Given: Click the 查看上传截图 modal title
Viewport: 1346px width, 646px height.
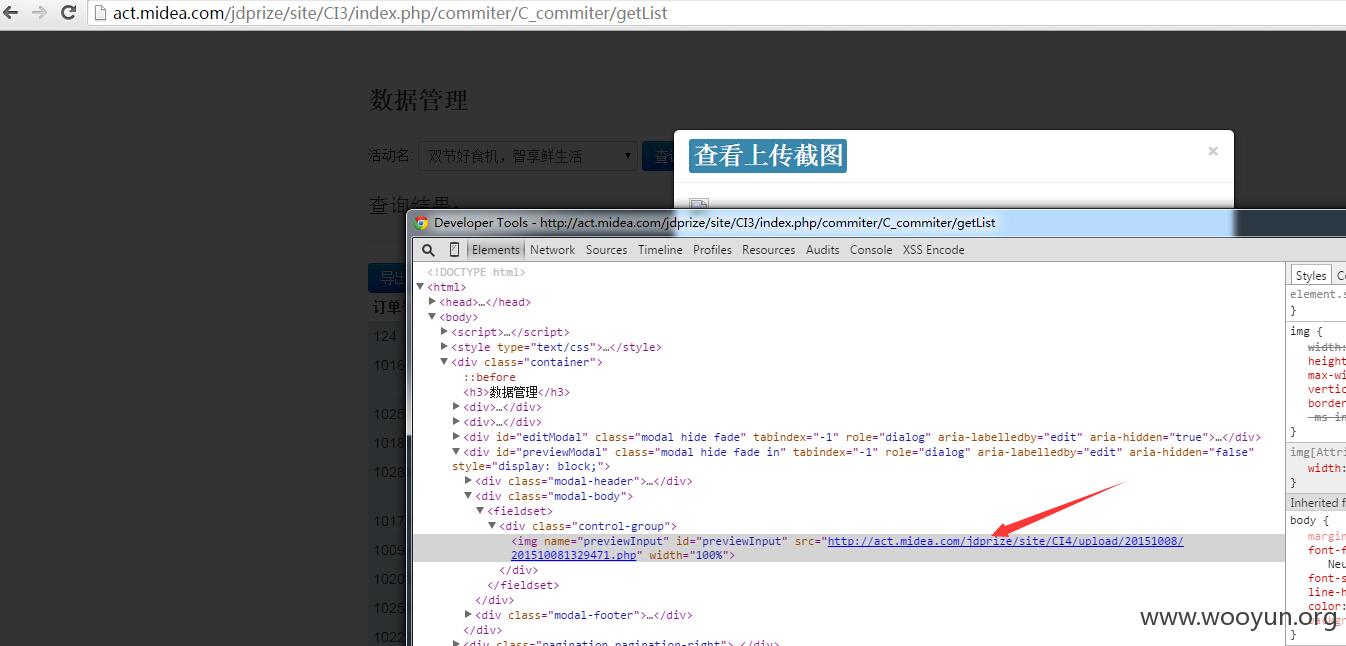Looking at the screenshot, I should point(768,155).
